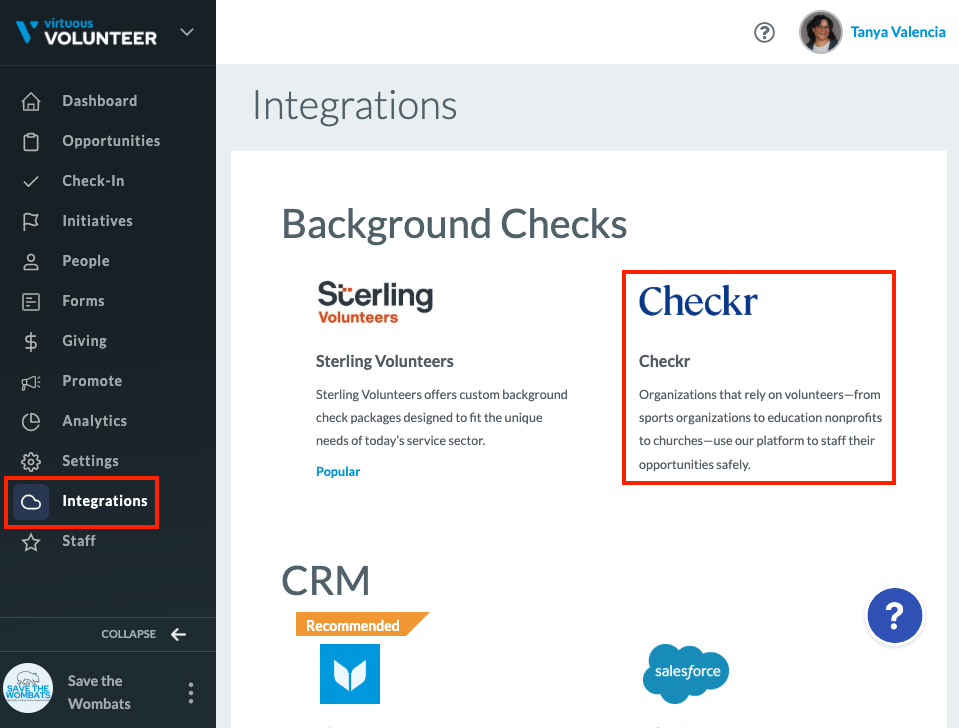Click the collapse sidebar arrow icon
The image size is (959, 728).
point(178,634)
